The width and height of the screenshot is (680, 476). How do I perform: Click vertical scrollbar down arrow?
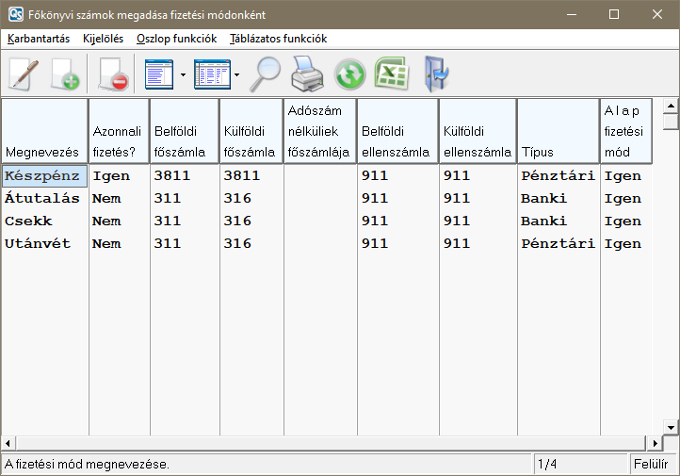671,427
